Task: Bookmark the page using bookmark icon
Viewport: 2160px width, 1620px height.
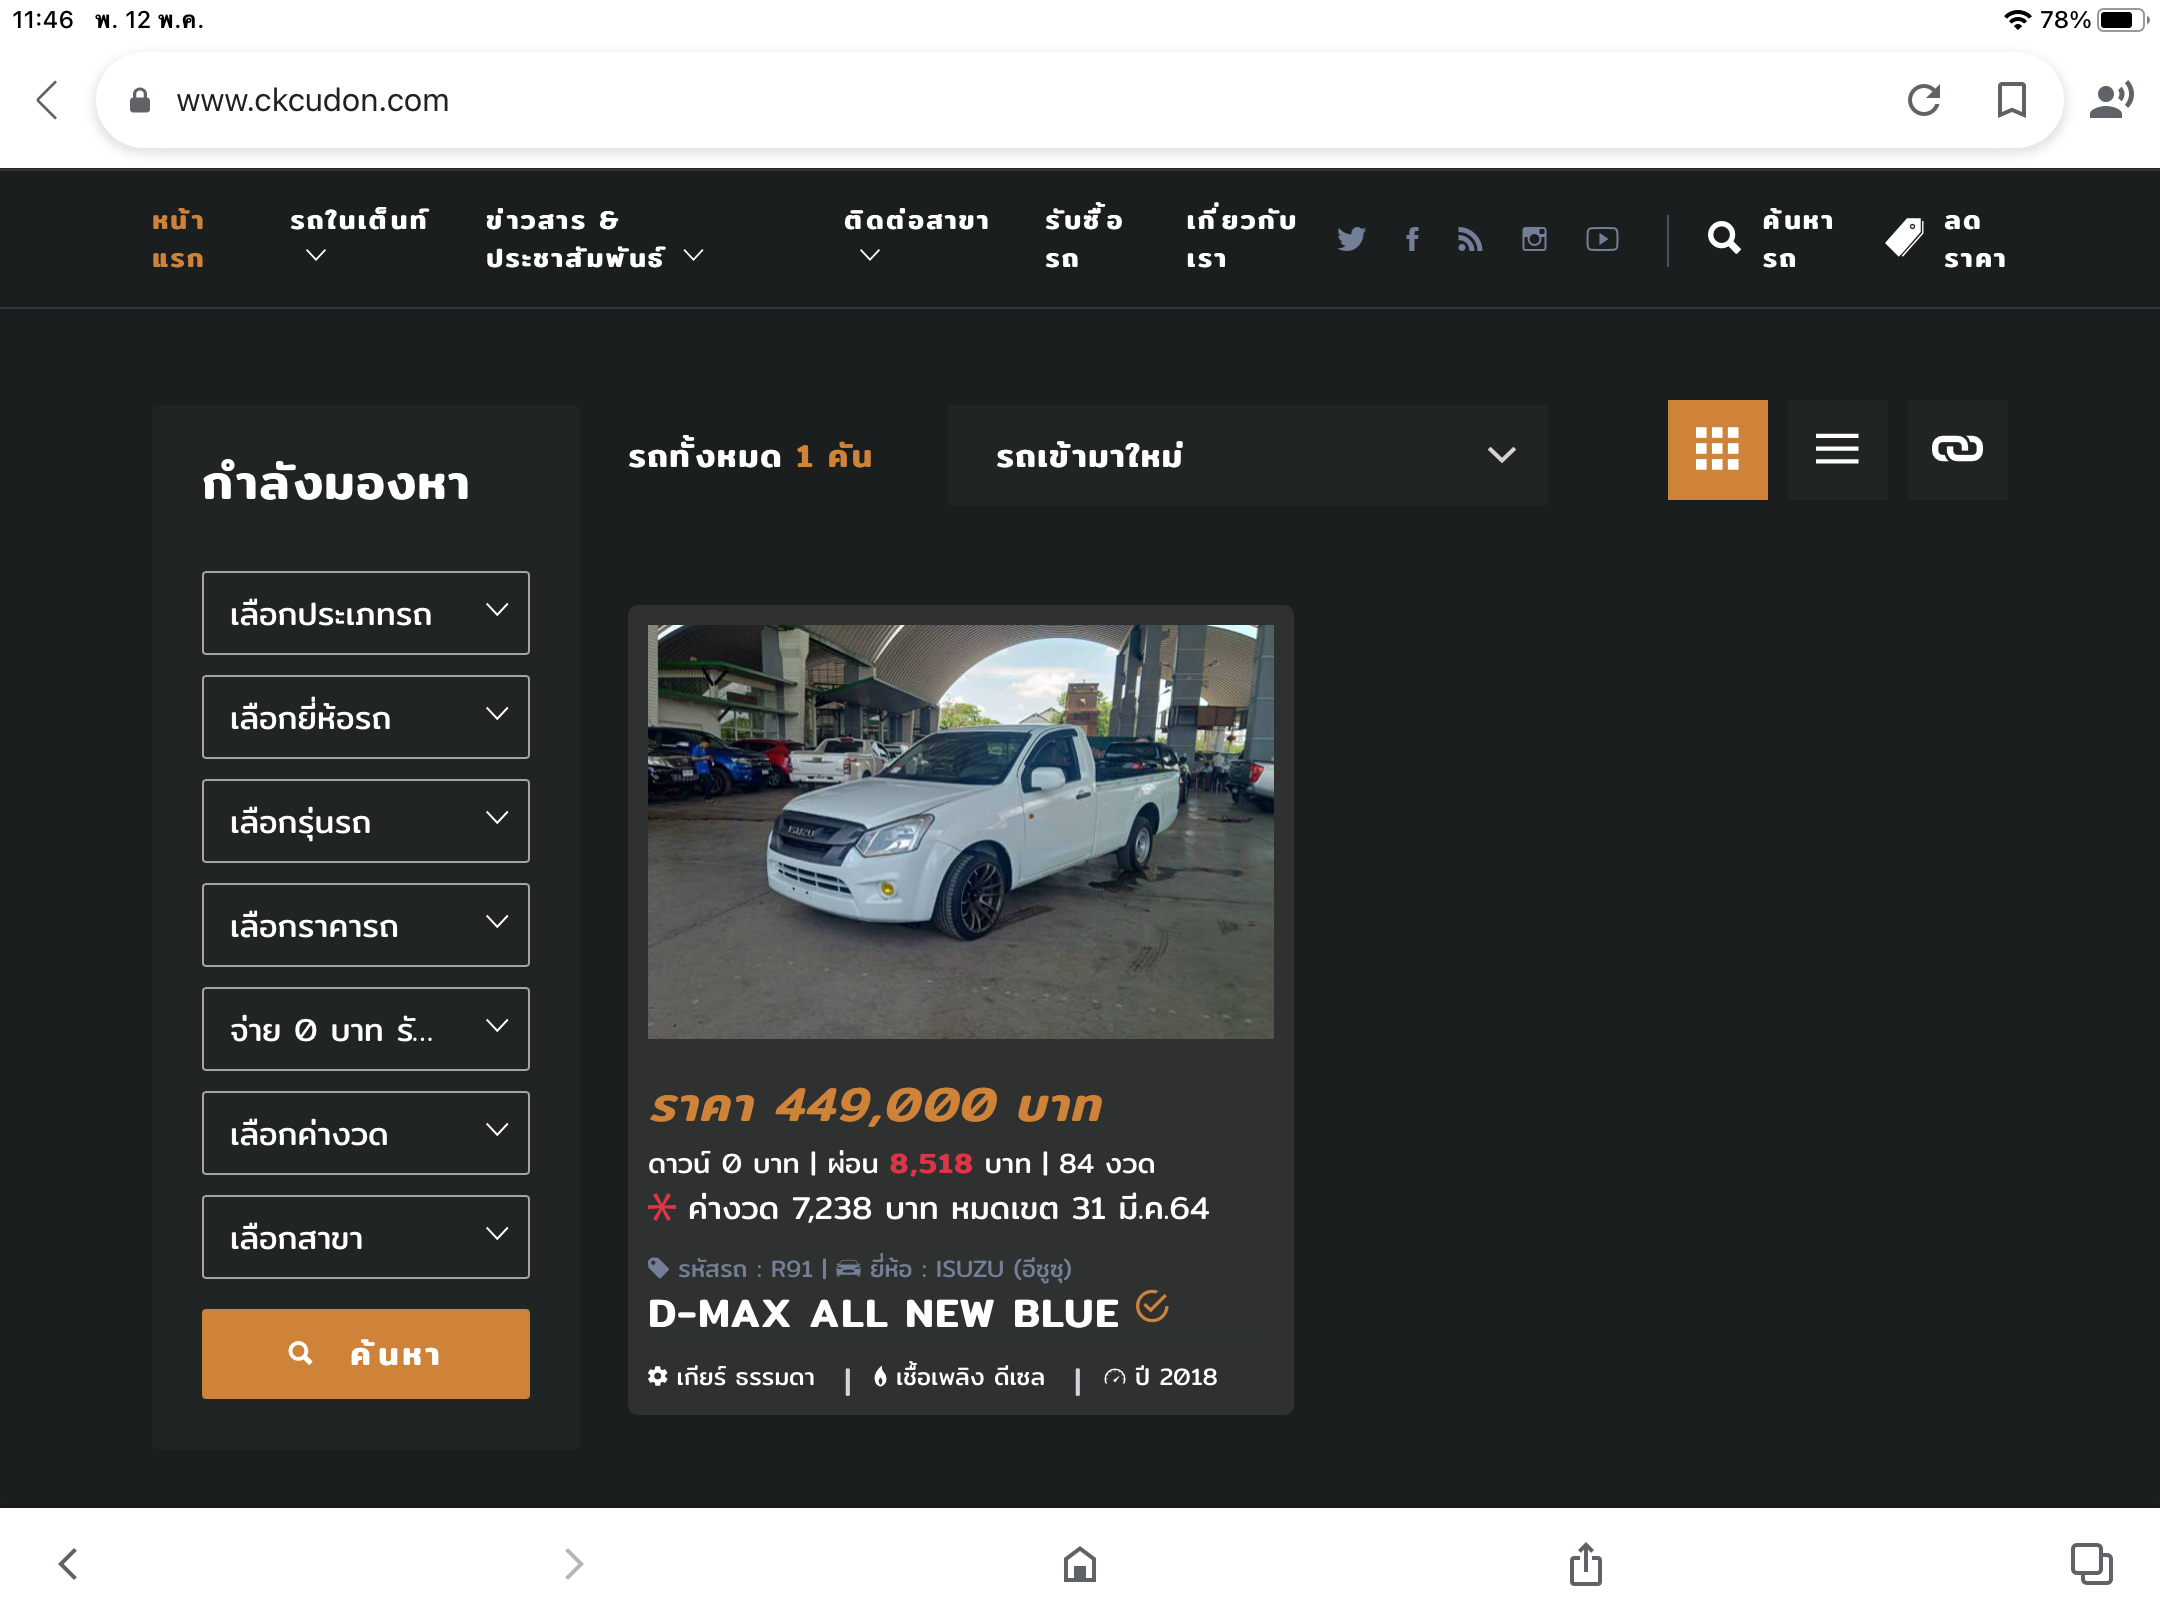Action: pyautogui.click(x=2011, y=100)
